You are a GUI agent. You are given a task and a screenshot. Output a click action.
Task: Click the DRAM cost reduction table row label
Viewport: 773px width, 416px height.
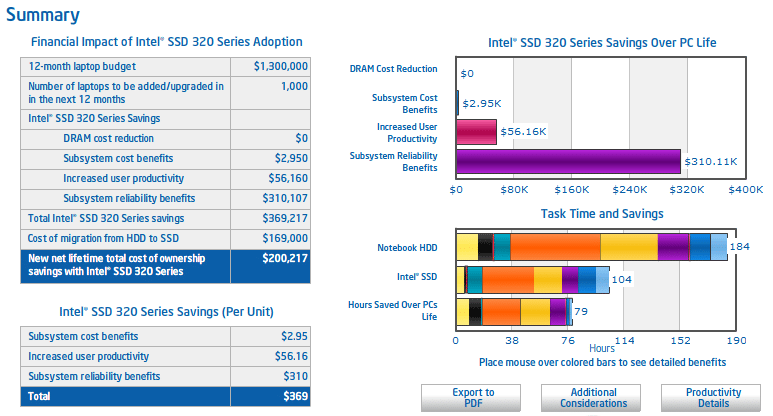tap(108, 139)
